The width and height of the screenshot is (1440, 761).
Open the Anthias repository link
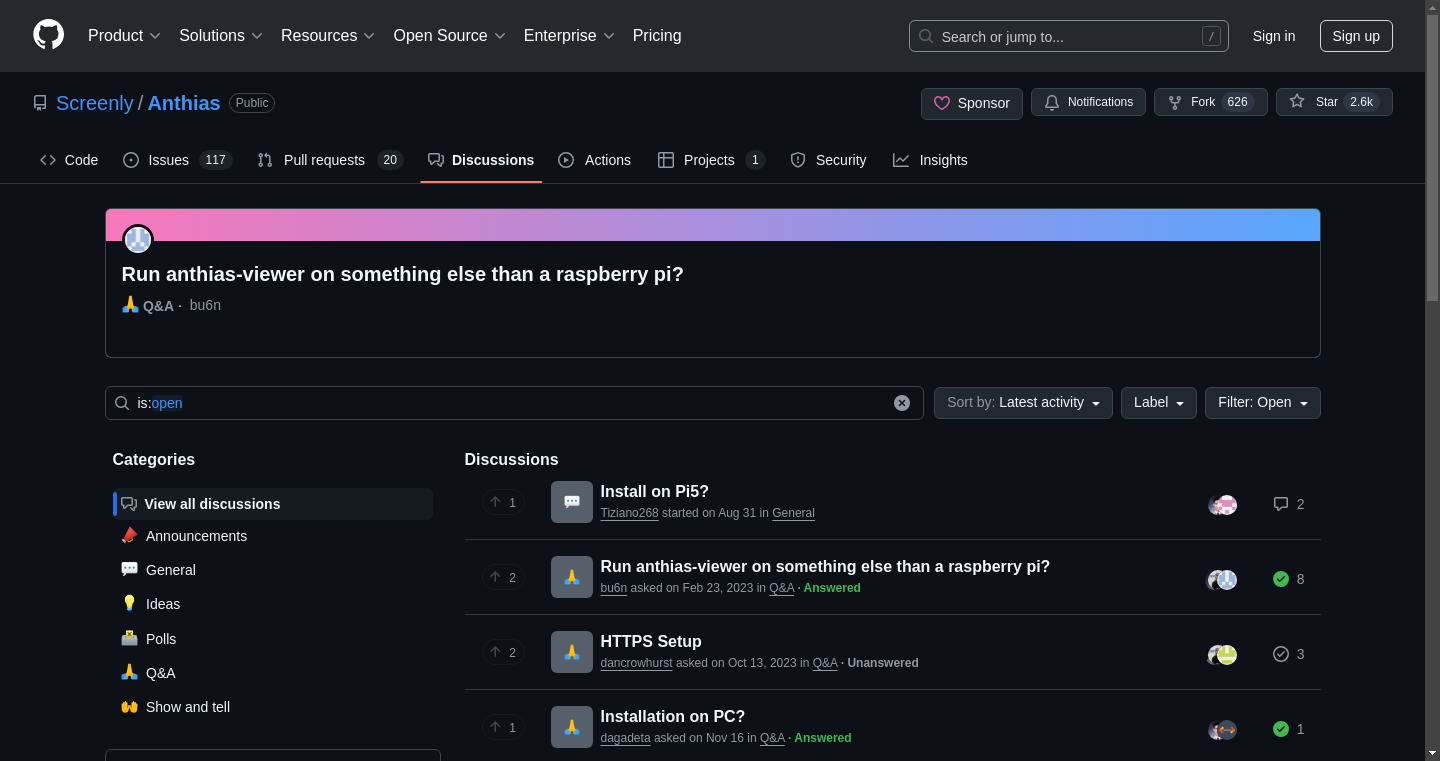pyautogui.click(x=184, y=103)
